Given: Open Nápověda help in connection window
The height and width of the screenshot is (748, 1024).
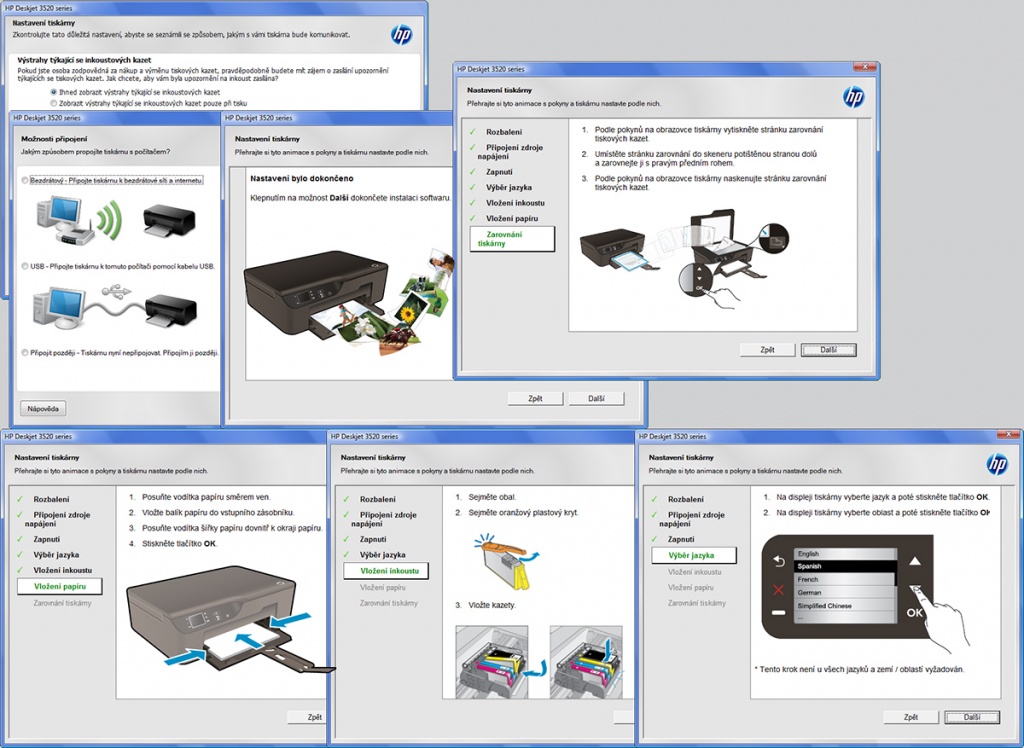Looking at the screenshot, I should point(43,409).
